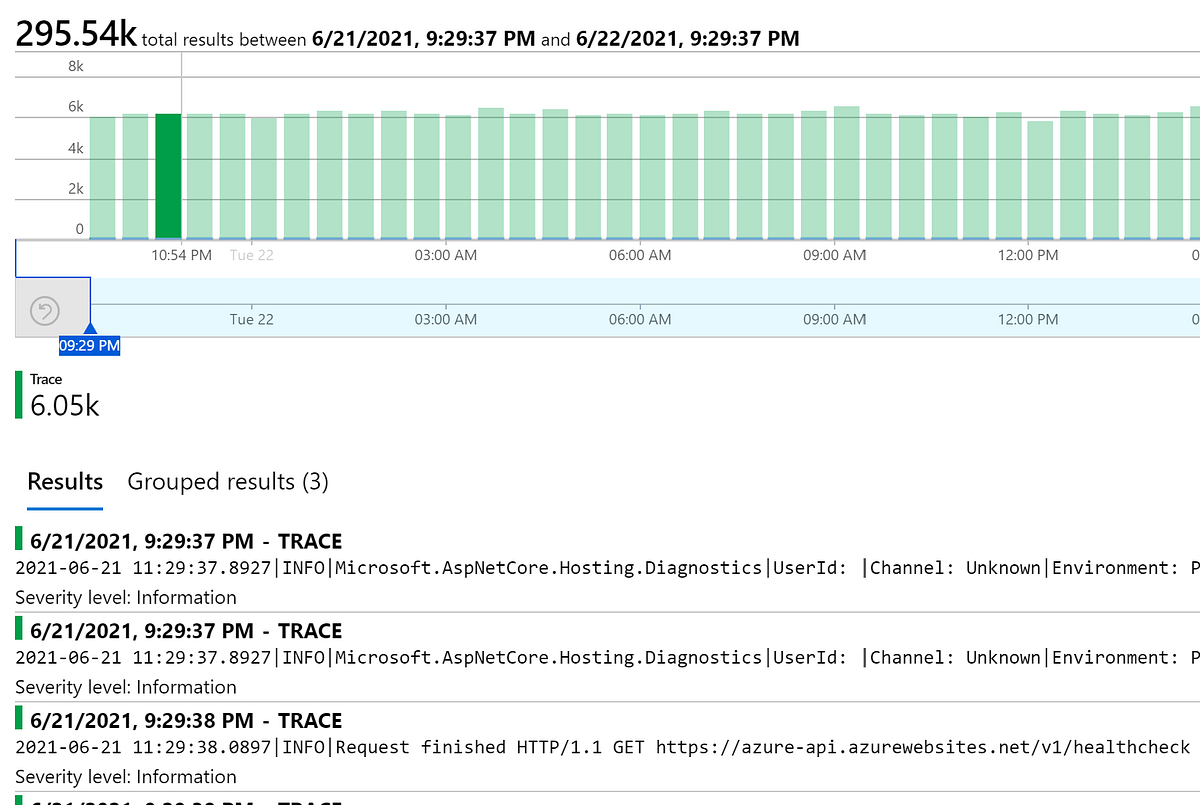Expand the first 9:29:37 PM TRACE entry
The image size is (1200, 805).
(186, 540)
